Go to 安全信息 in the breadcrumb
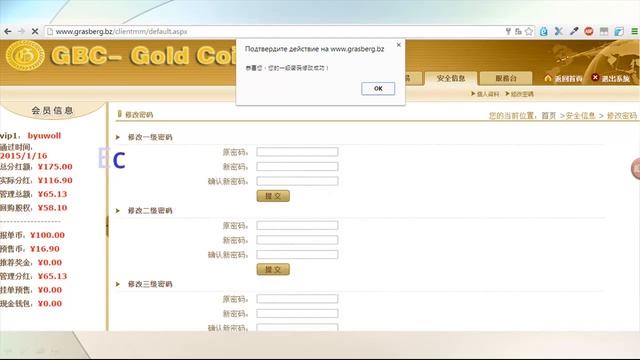Viewport: 640px width, 360px height. [x=580, y=116]
